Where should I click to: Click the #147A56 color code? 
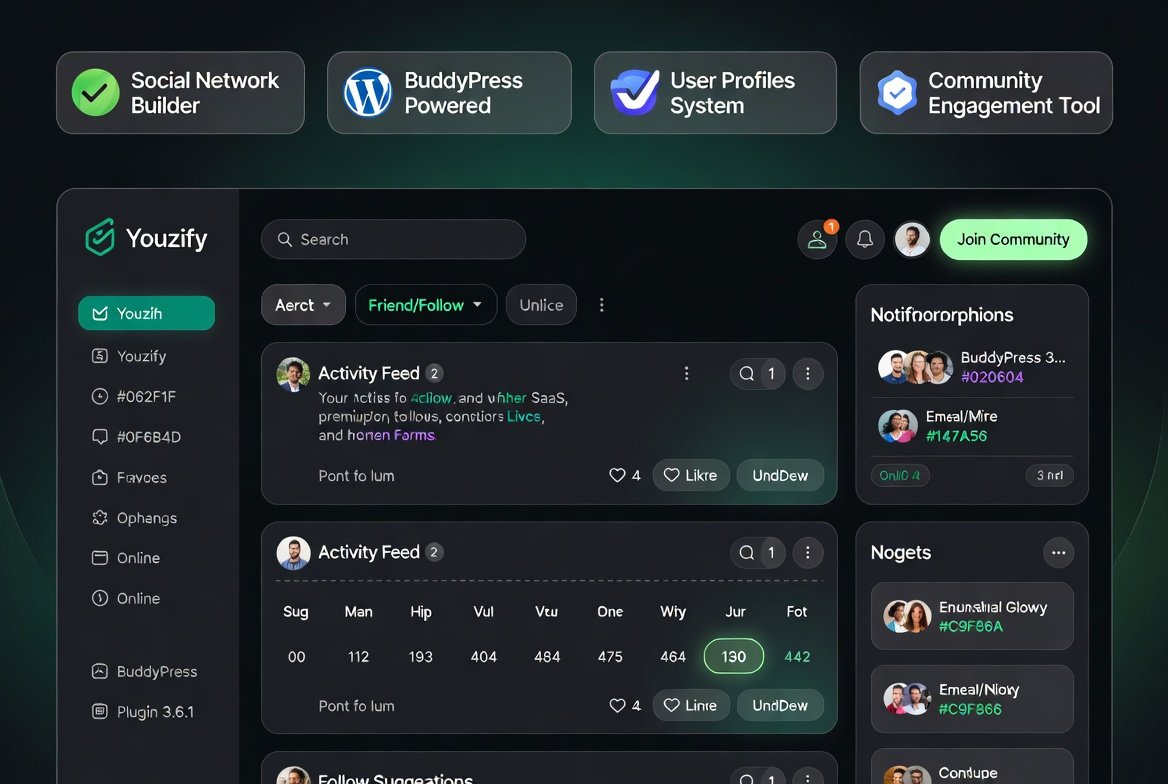[x=956, y=437]
